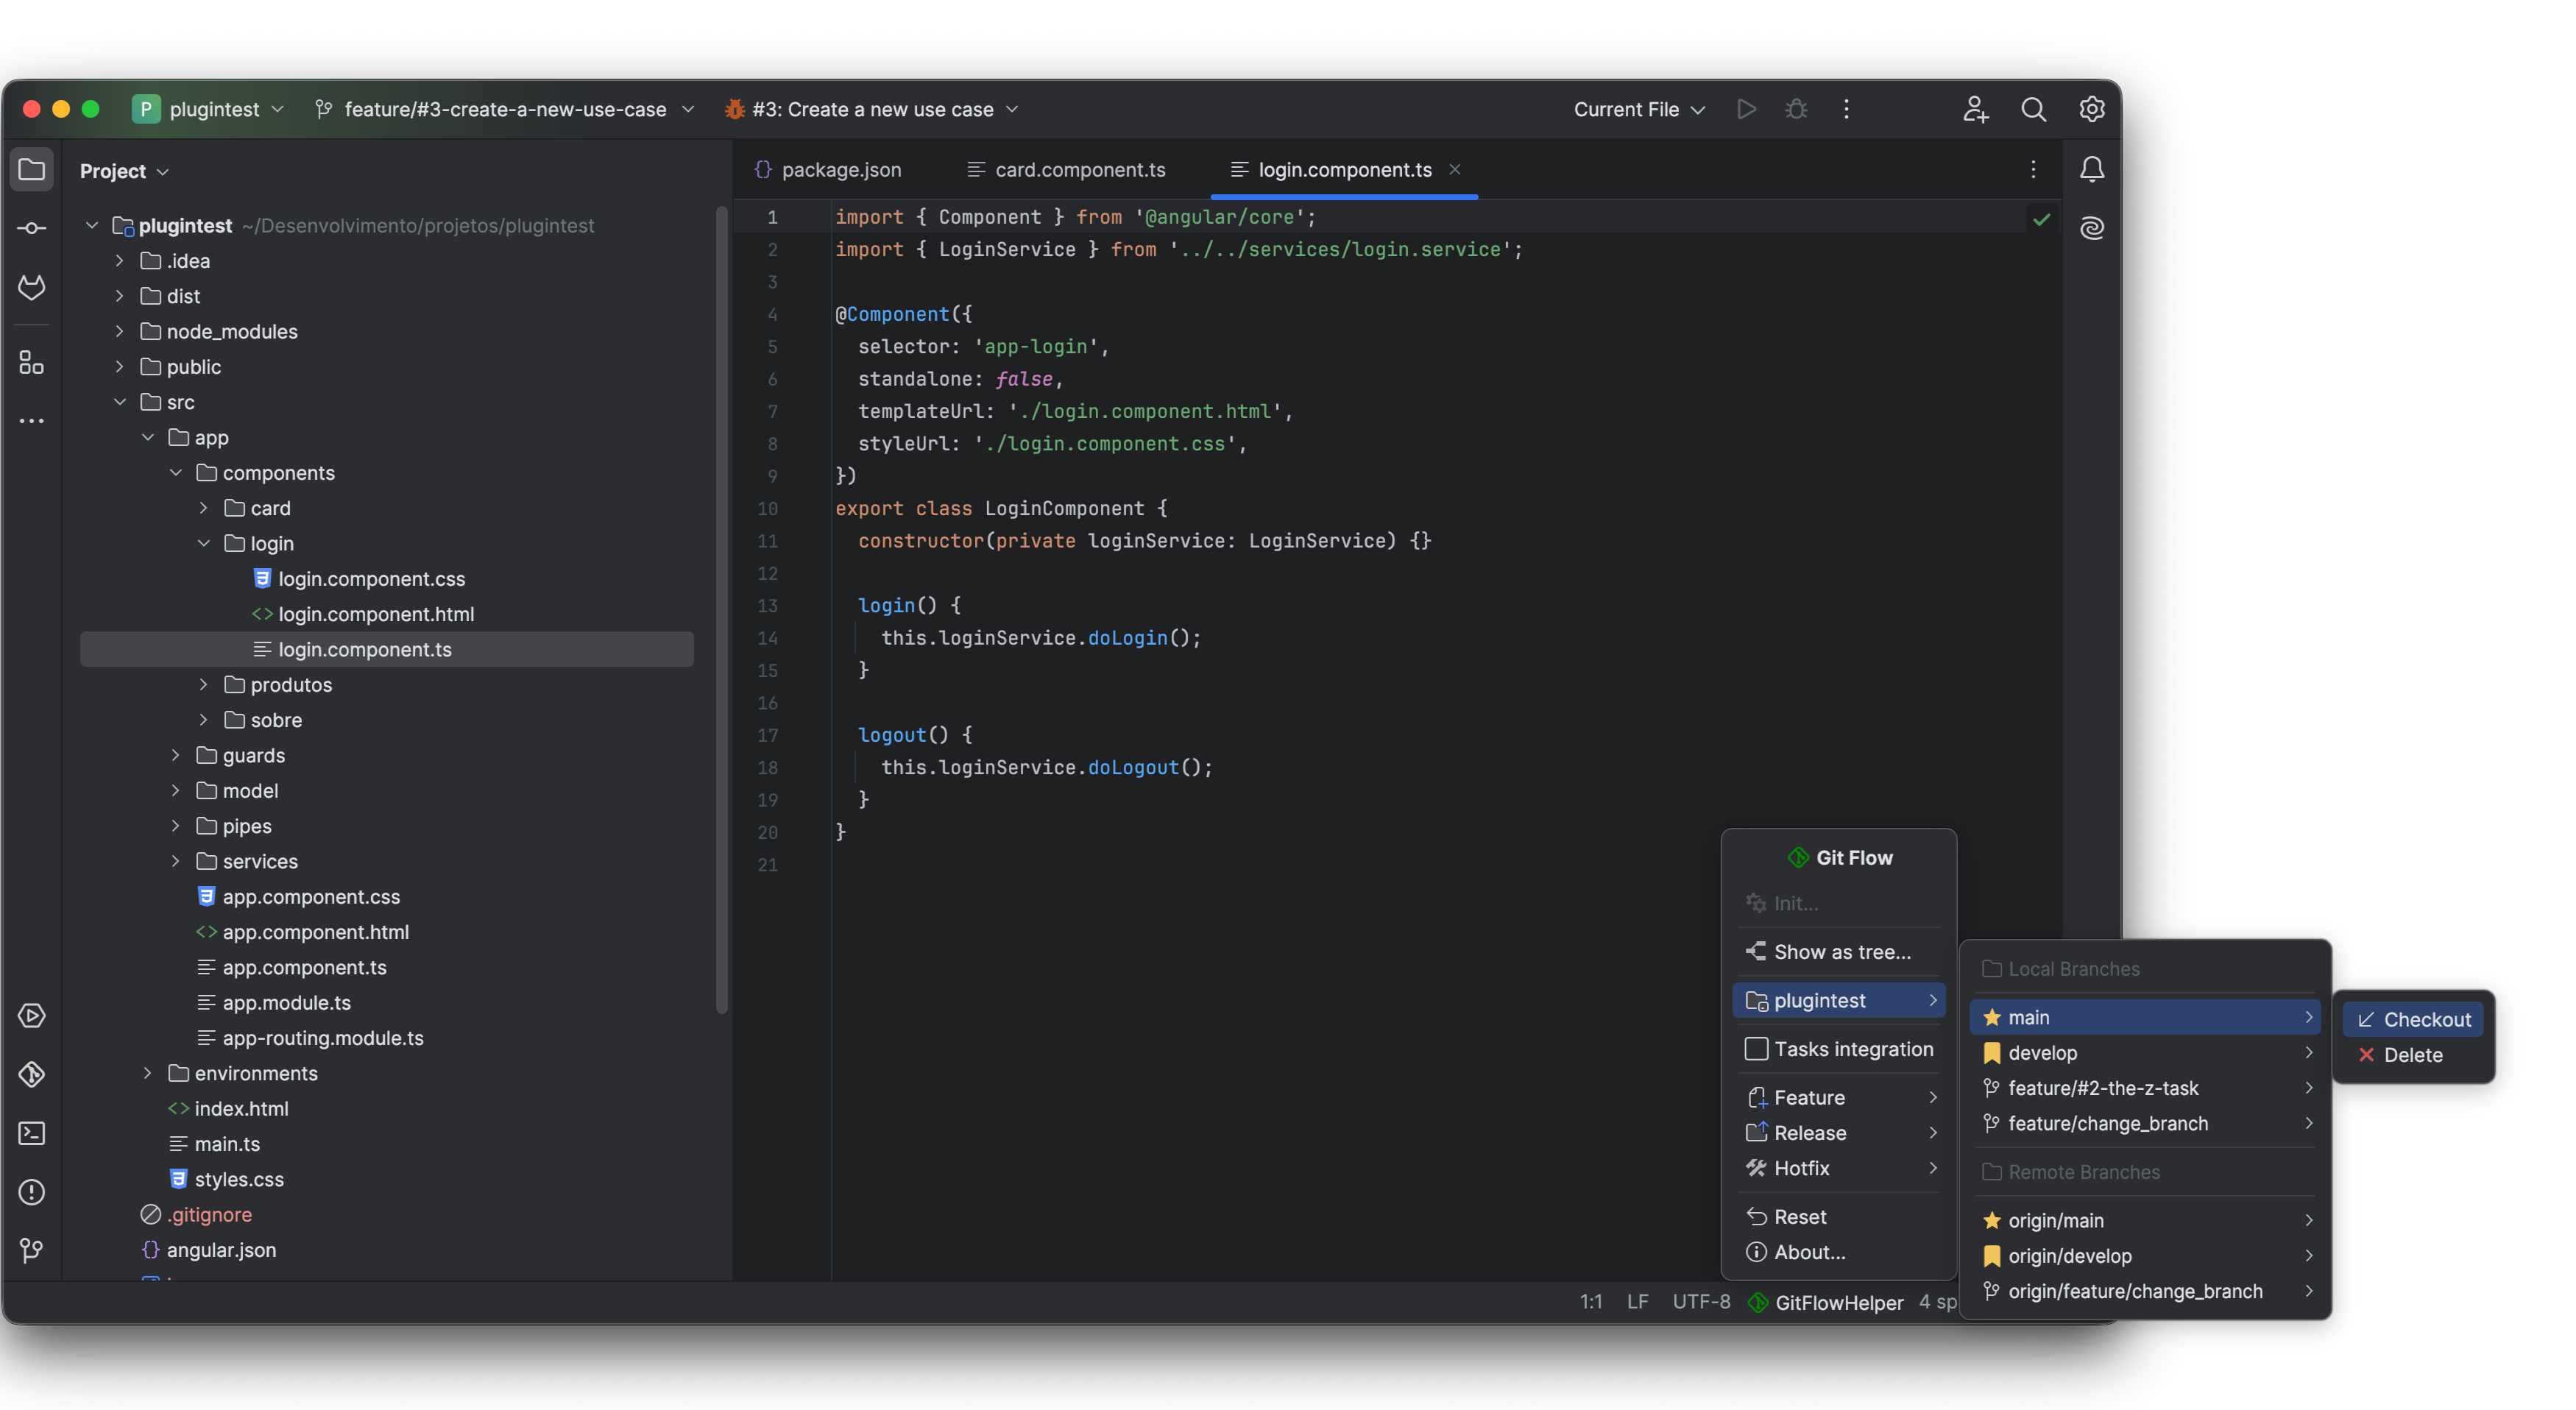Open the Current File run configuration dropdown

coord(1639,109)
